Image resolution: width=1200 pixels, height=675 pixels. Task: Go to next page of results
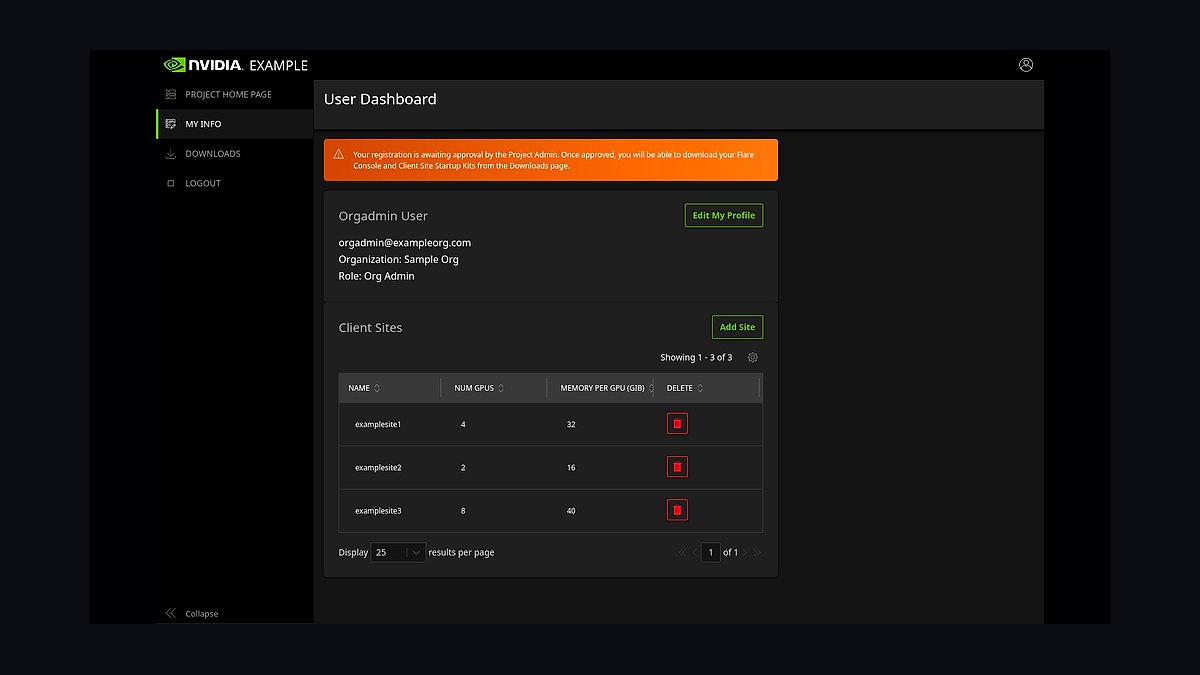[x=745, y=552]
